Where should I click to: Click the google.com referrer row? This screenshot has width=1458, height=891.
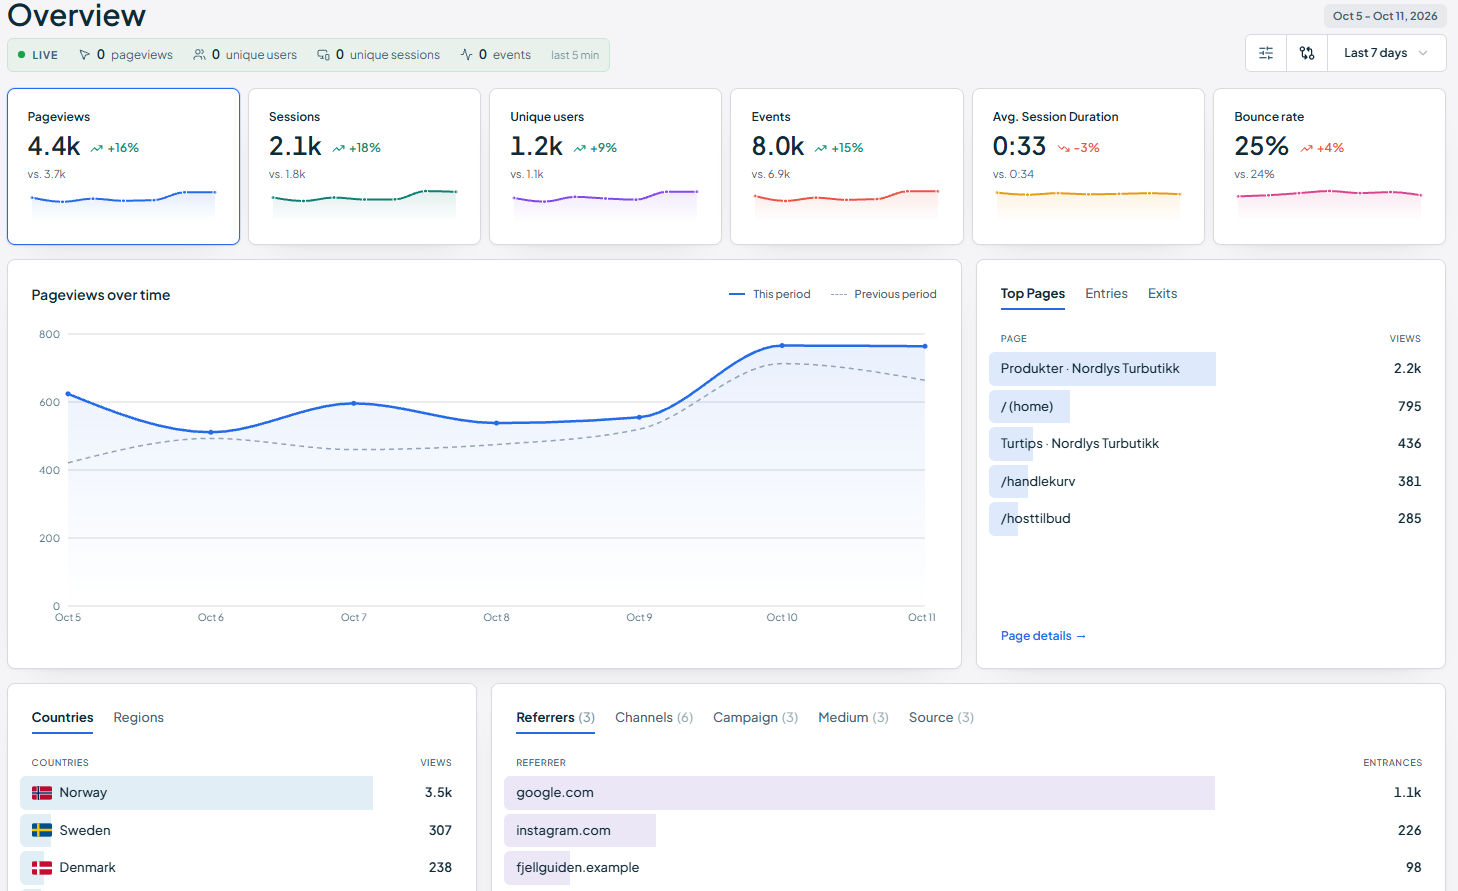point(969,793)
